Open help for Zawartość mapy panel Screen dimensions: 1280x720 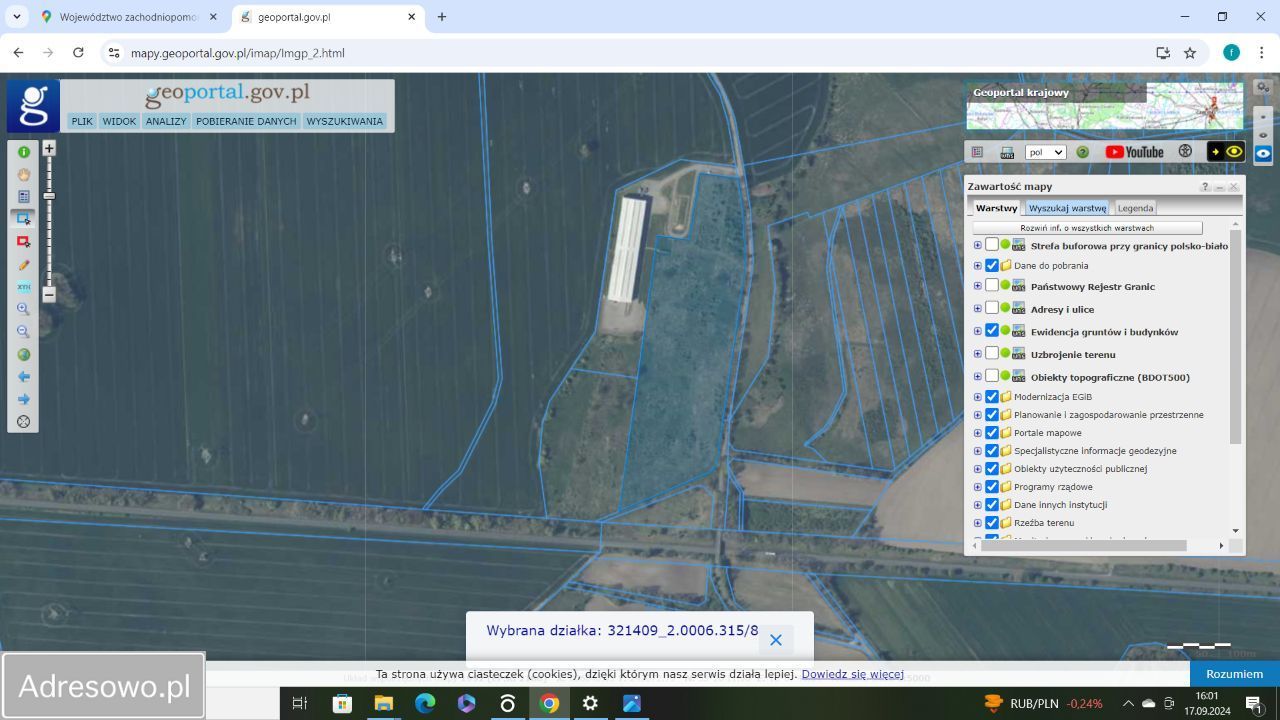pos(1205,187)
